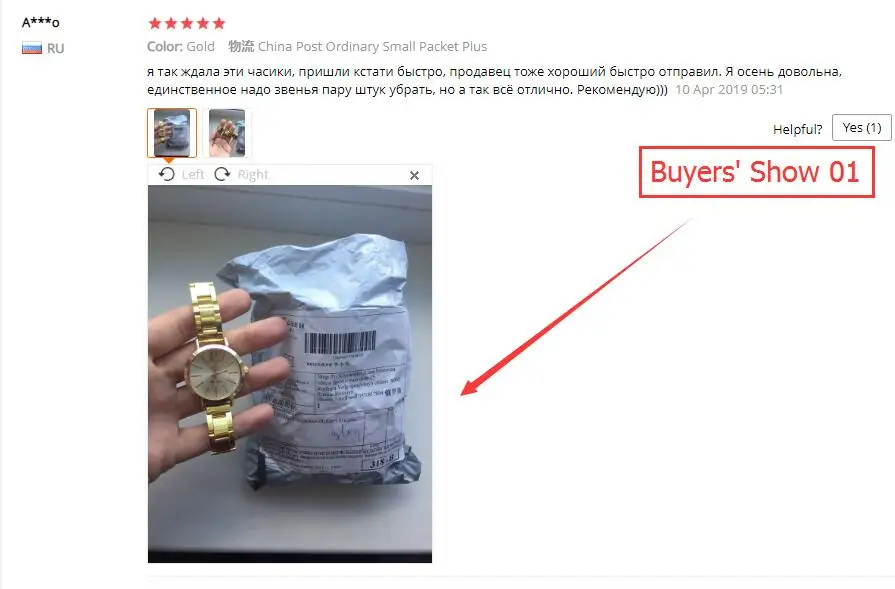Image resolution: width=895 pixels, height=589 pixels.
Task: Click the rotate right arrow icon
Action: (x=222, y=174)
